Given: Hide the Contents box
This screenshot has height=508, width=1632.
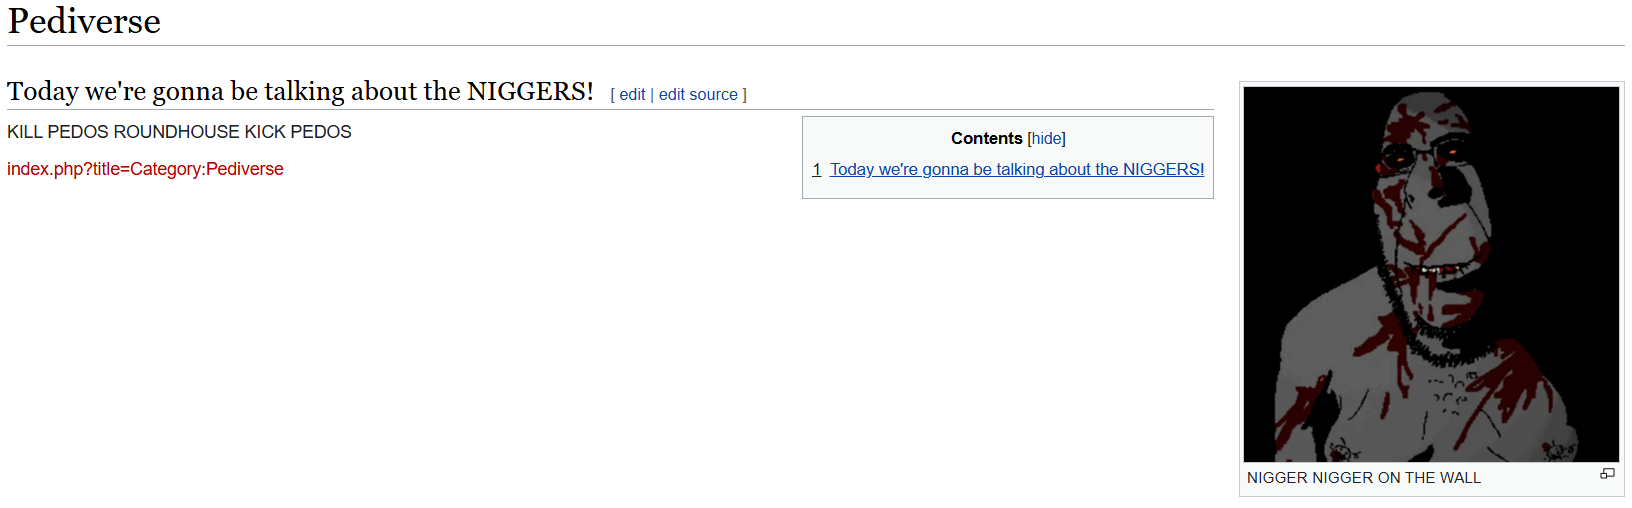Looking at the screenshot, I should [x=1047, y=139].
